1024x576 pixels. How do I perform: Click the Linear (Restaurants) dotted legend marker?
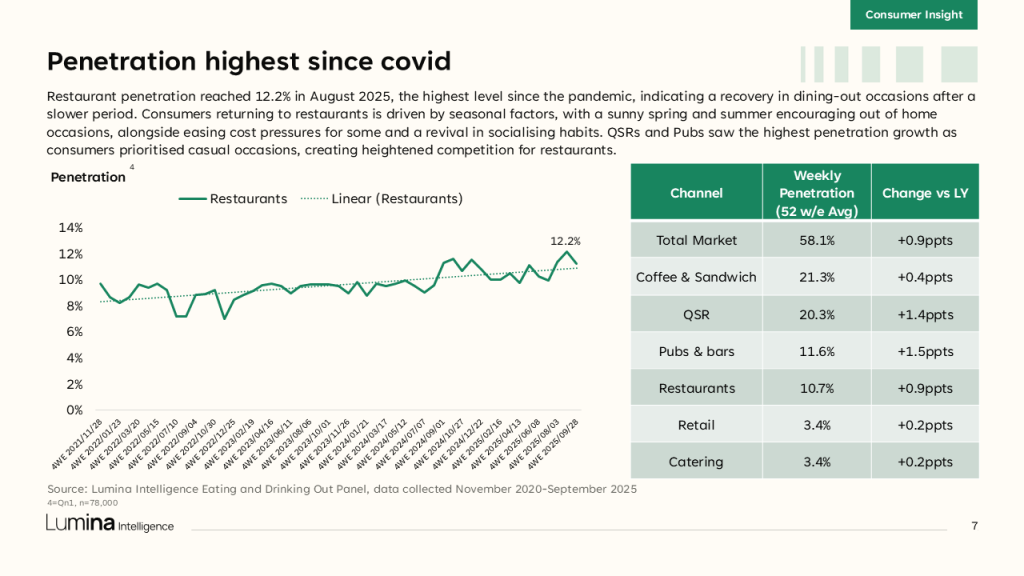pos(312,199)
